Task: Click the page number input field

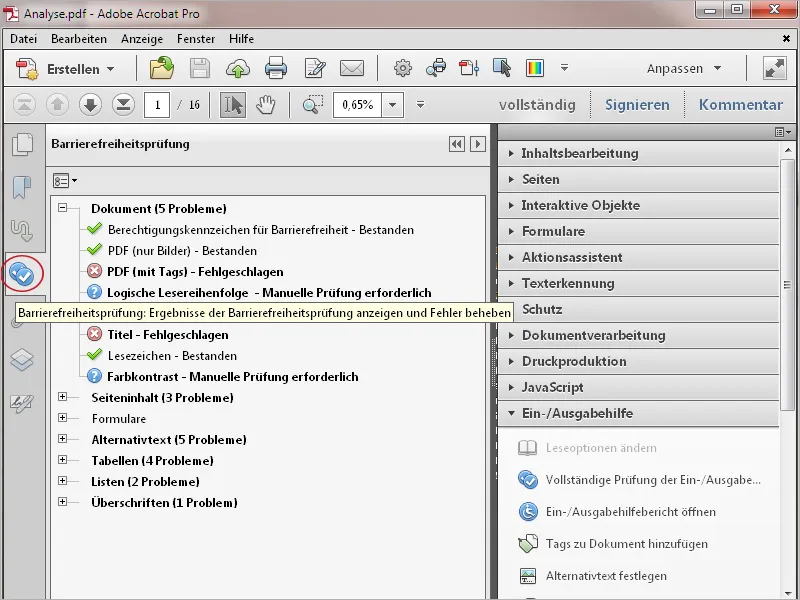Action: [x=157, y=105]
